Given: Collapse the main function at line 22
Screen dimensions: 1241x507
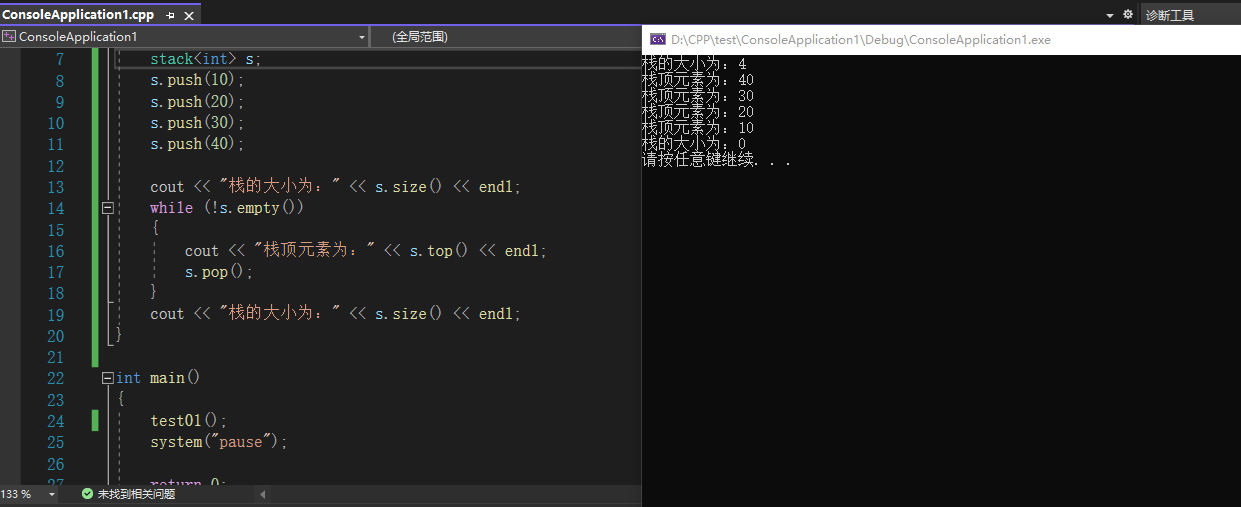Looking at the screenshot, I should pyautogui.click(x=107, y=378).
